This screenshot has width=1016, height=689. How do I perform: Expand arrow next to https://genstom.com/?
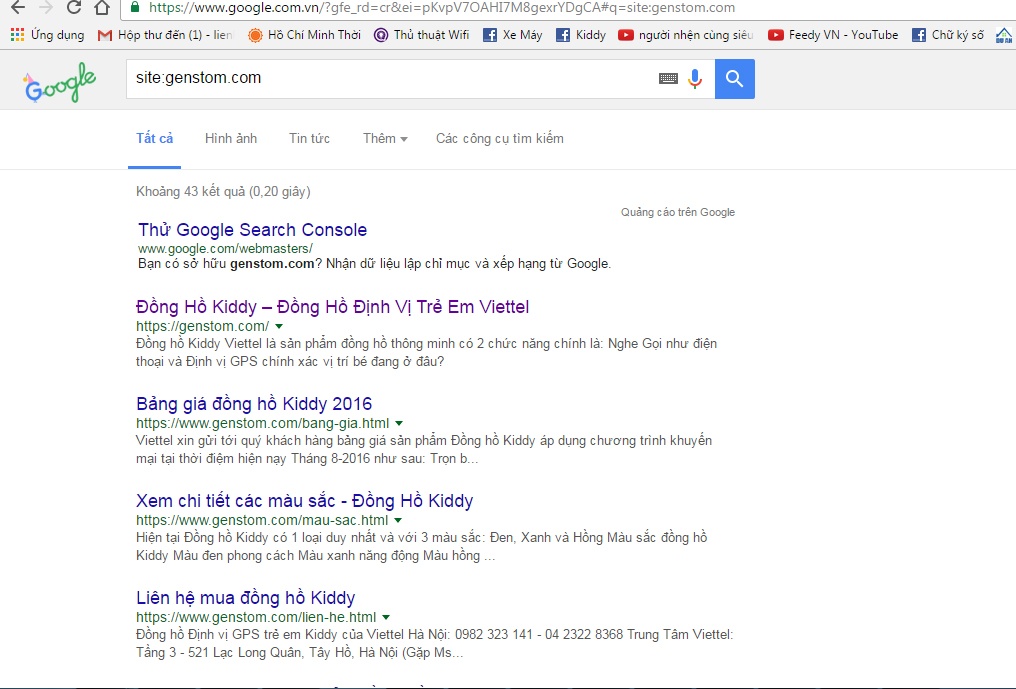point(279,326)
